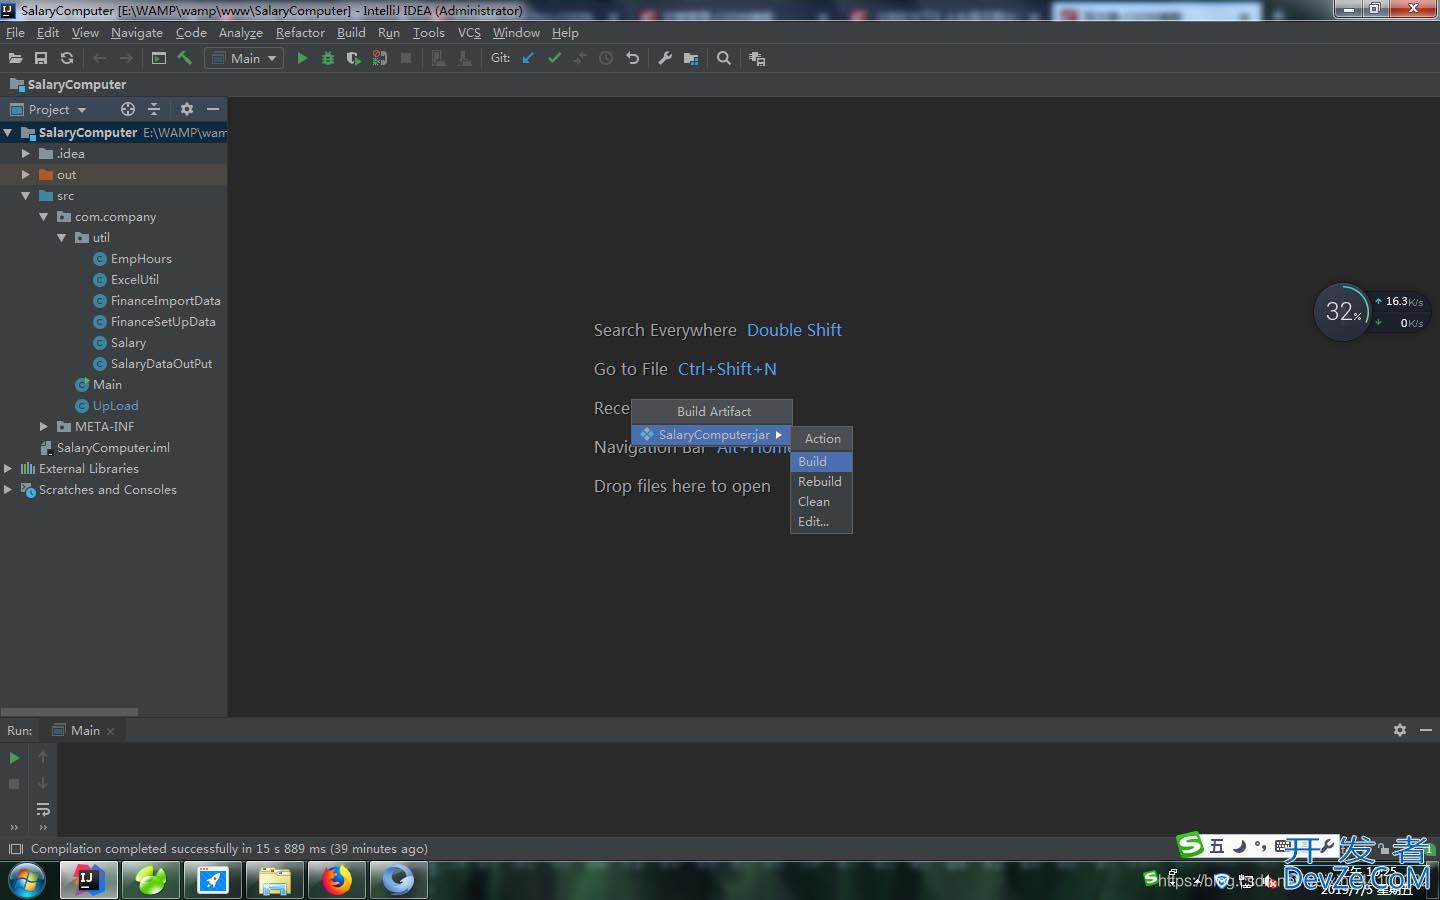Image resolution: width=1440 pixels, height=900 pixels.
Task: Click the Git update project blue arrow
Action: [528, 58]
